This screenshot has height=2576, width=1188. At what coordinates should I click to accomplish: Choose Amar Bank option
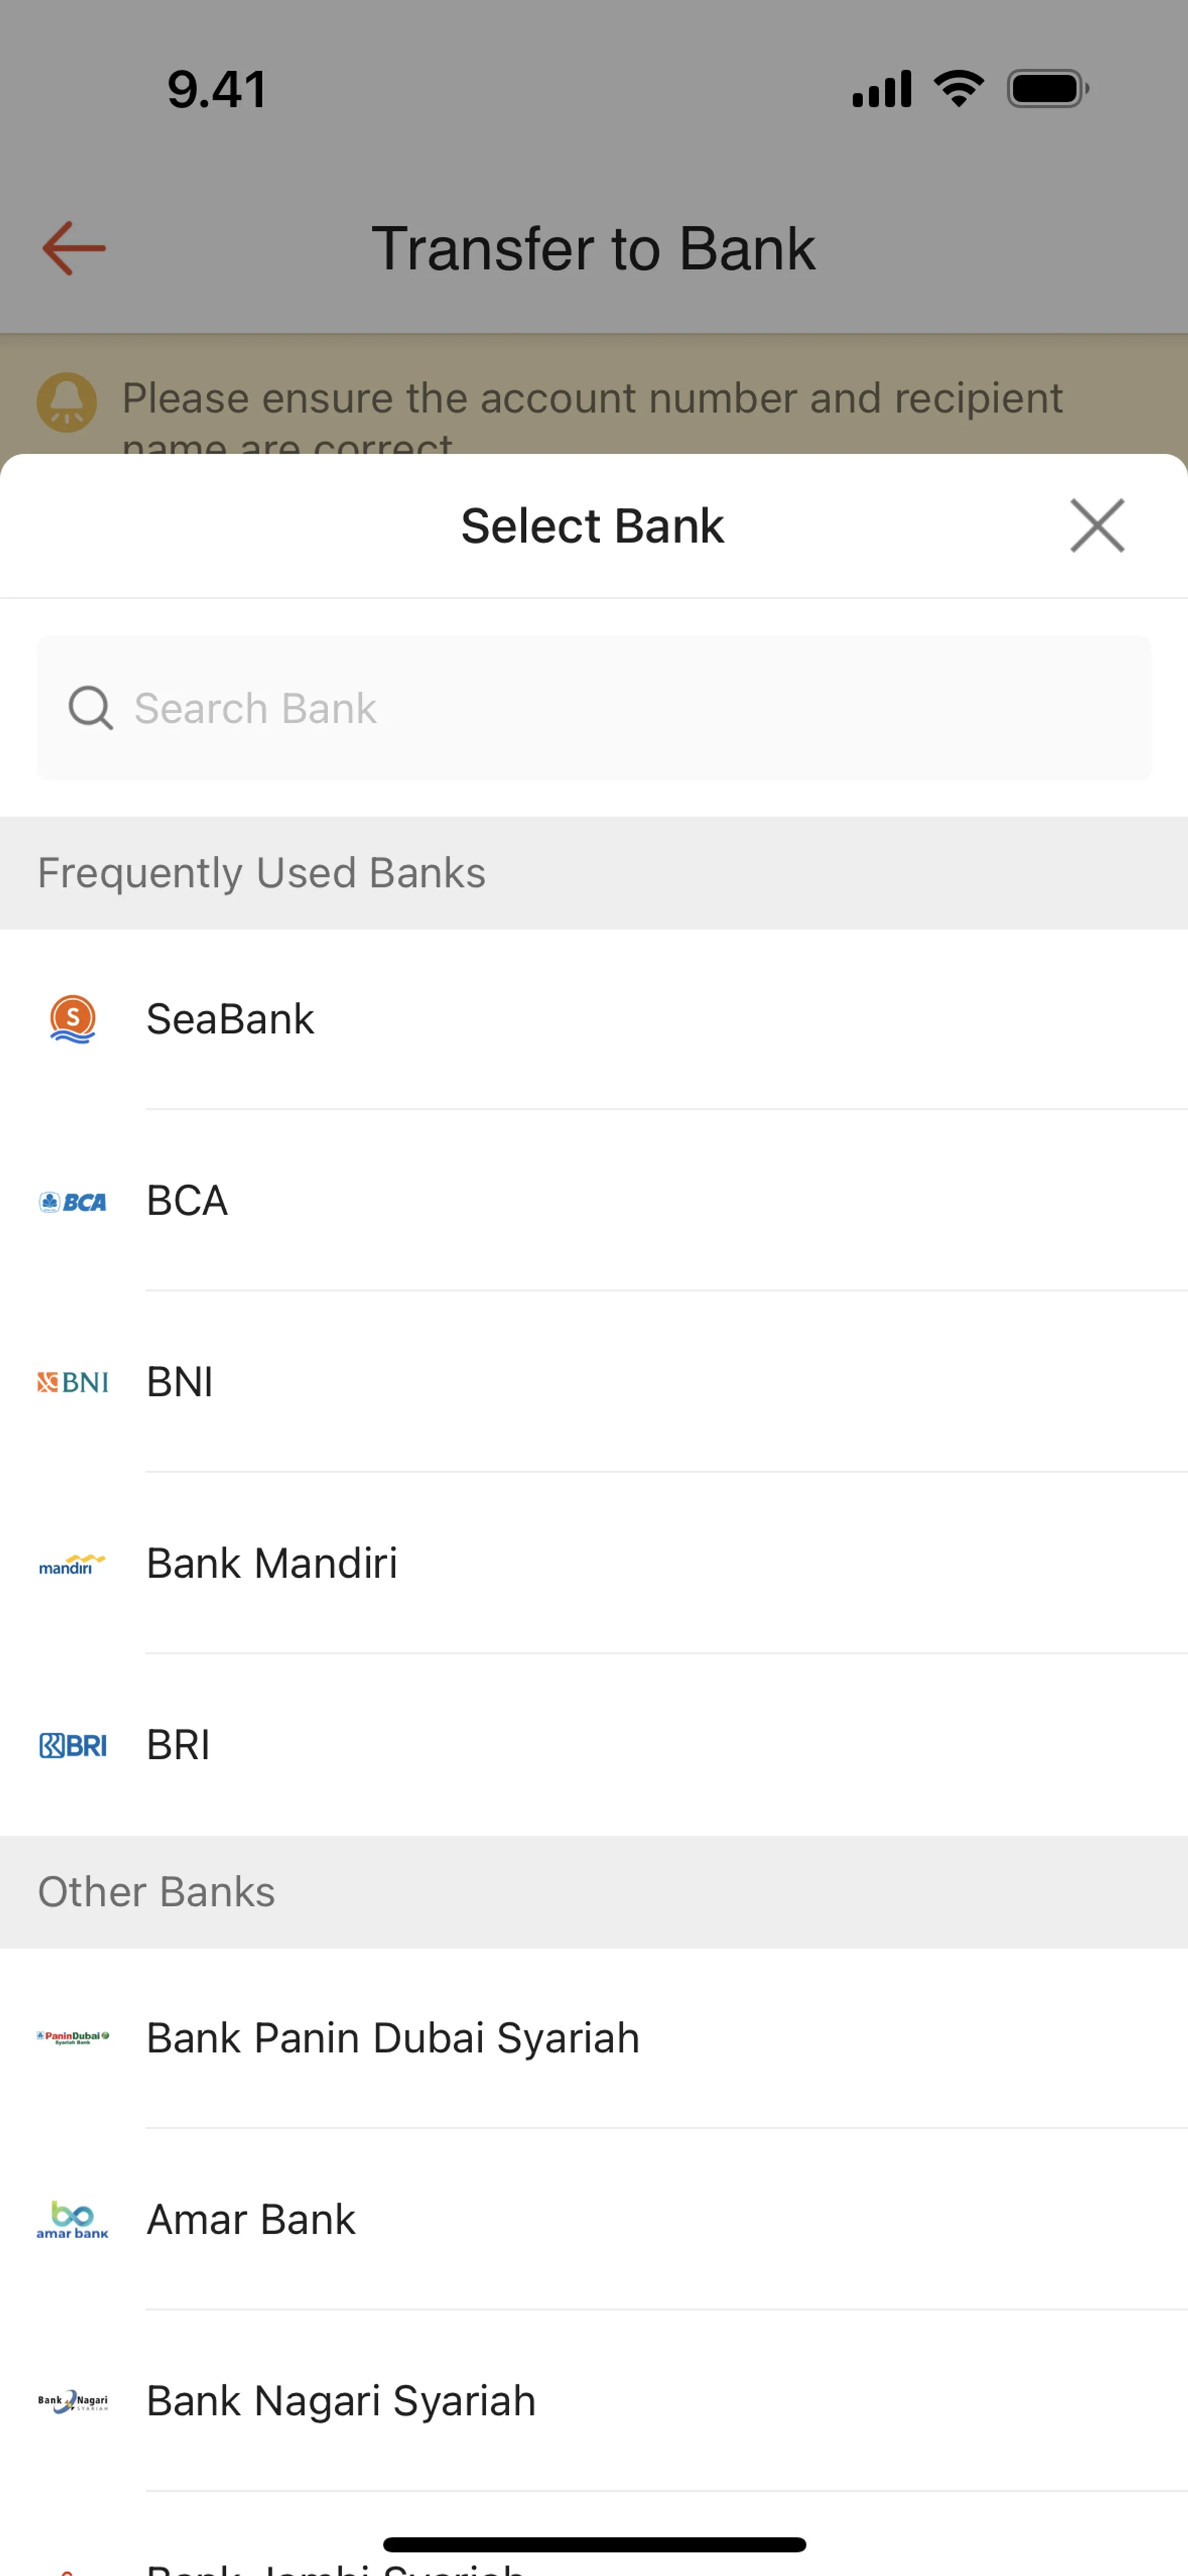coord(251,2220)
